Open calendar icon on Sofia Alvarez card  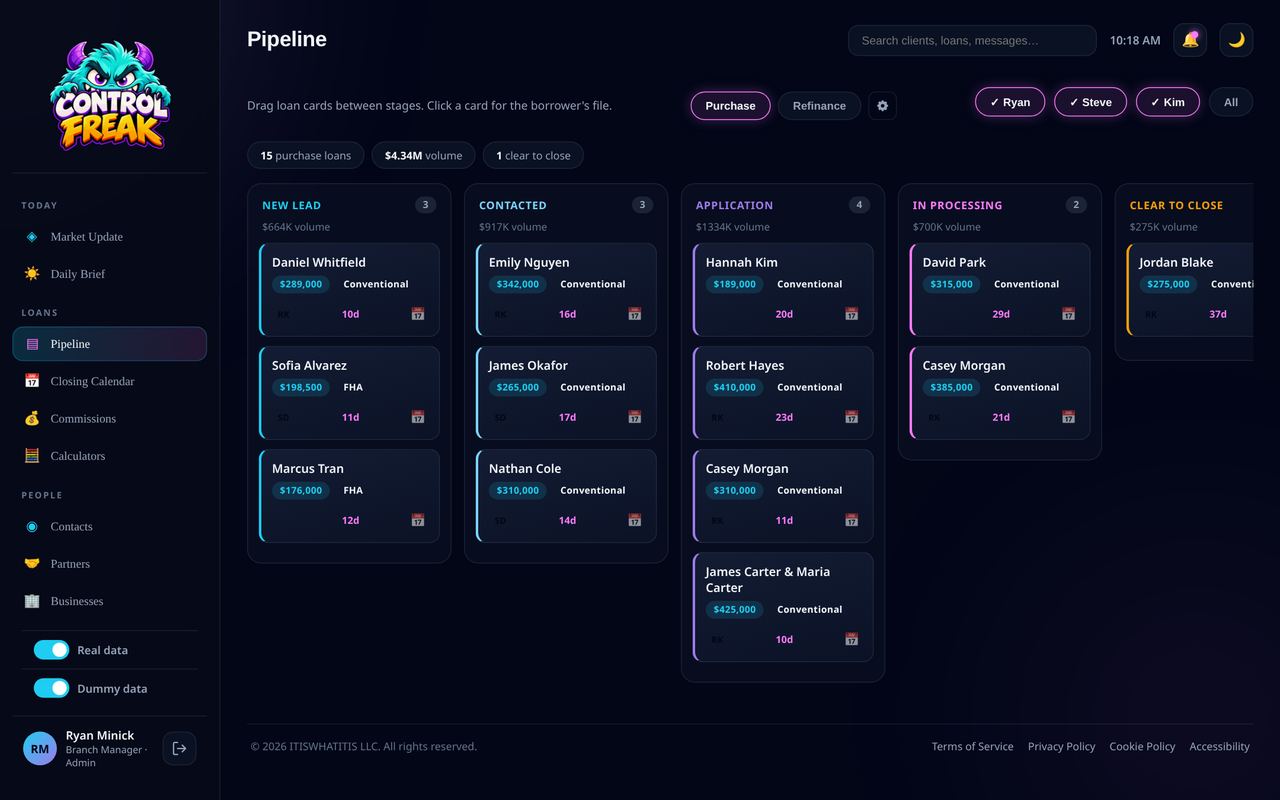418,417
